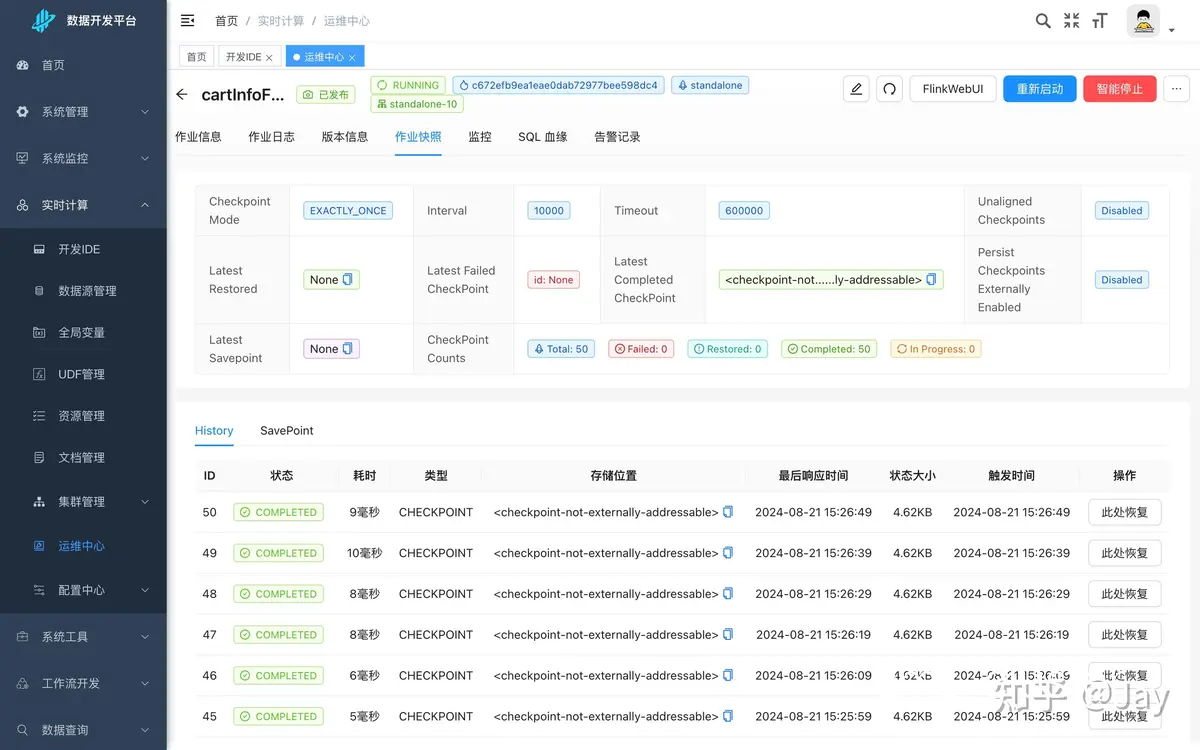Copy storage location for checkpoint 49
The image size is (1200, 750).
pos(728,553)
